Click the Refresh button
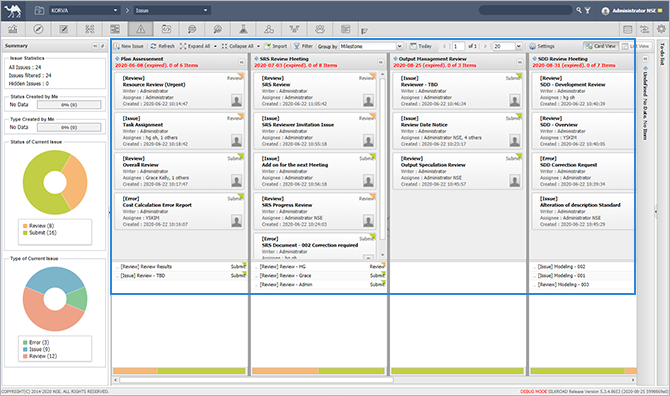The height and width of the screenshot is (396, 670). pos(162,46)
